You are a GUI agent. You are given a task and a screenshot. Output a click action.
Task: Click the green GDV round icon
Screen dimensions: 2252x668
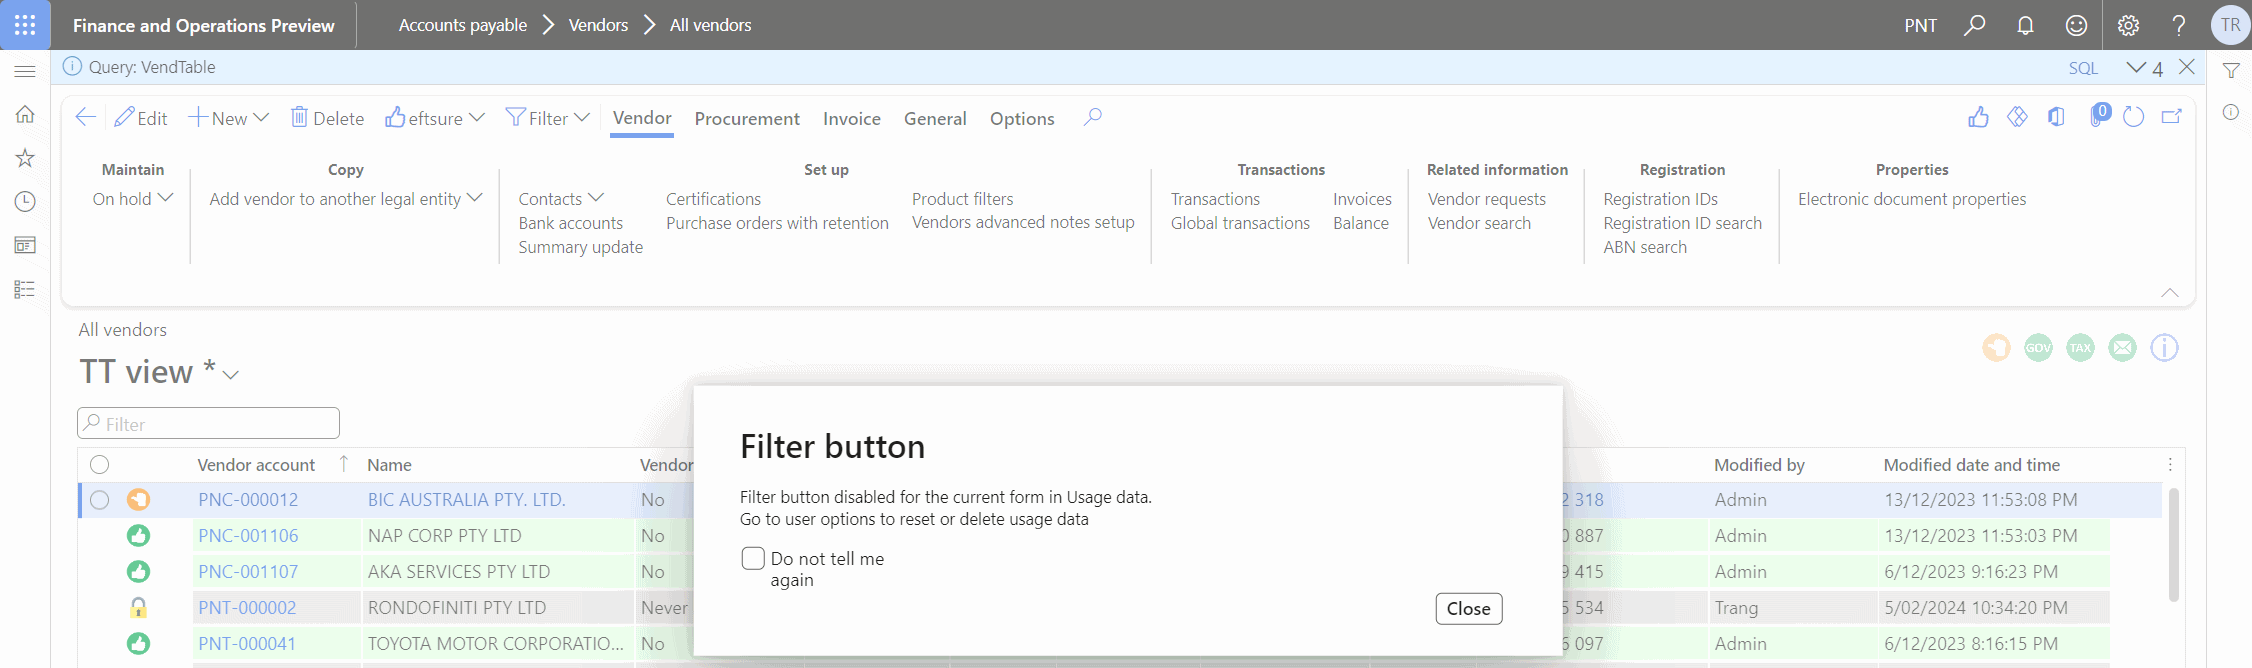[x=2038, y=348]
